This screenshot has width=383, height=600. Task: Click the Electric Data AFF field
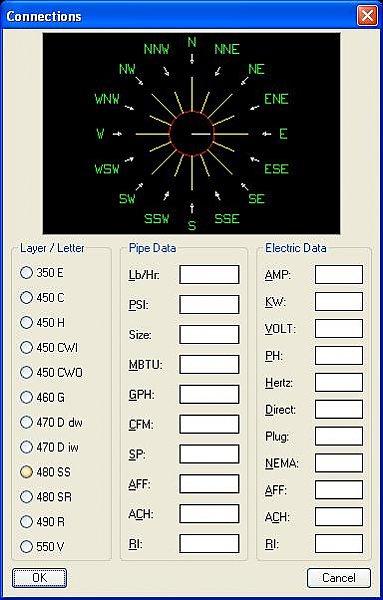point(339,490)
